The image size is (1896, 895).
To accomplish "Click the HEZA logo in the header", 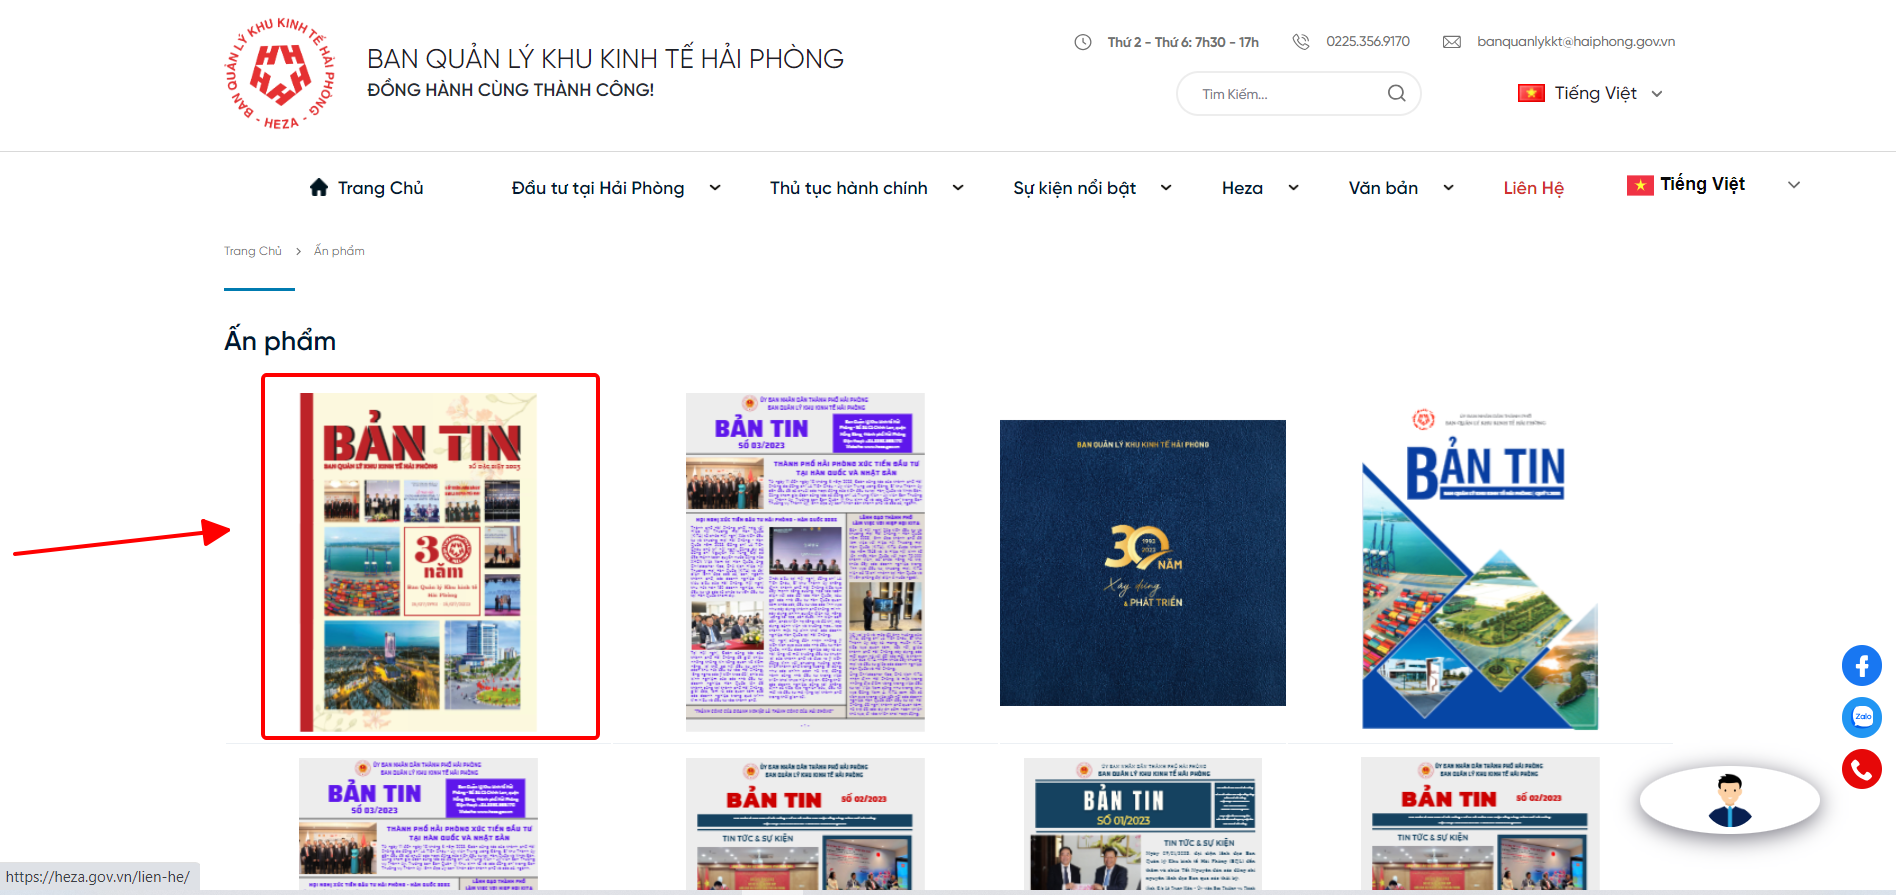I will 279,75.
